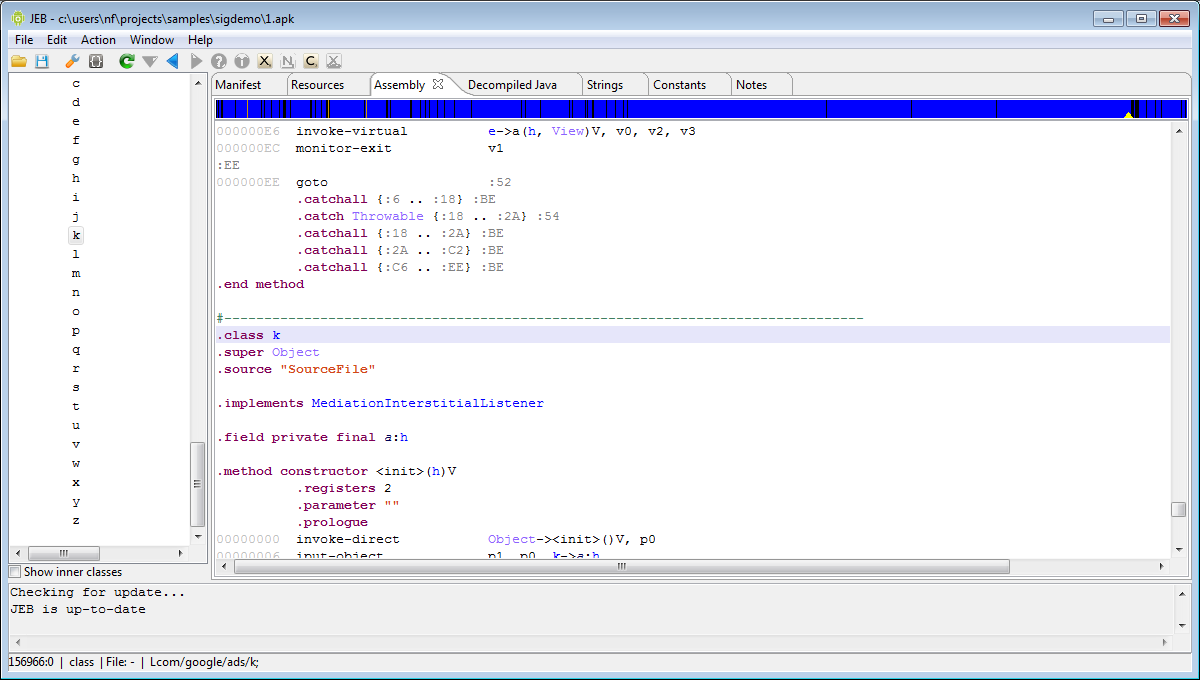Viewport: 1200px width, 680px height.
Task: Select class t in the tree
Action: click(76, 407)
